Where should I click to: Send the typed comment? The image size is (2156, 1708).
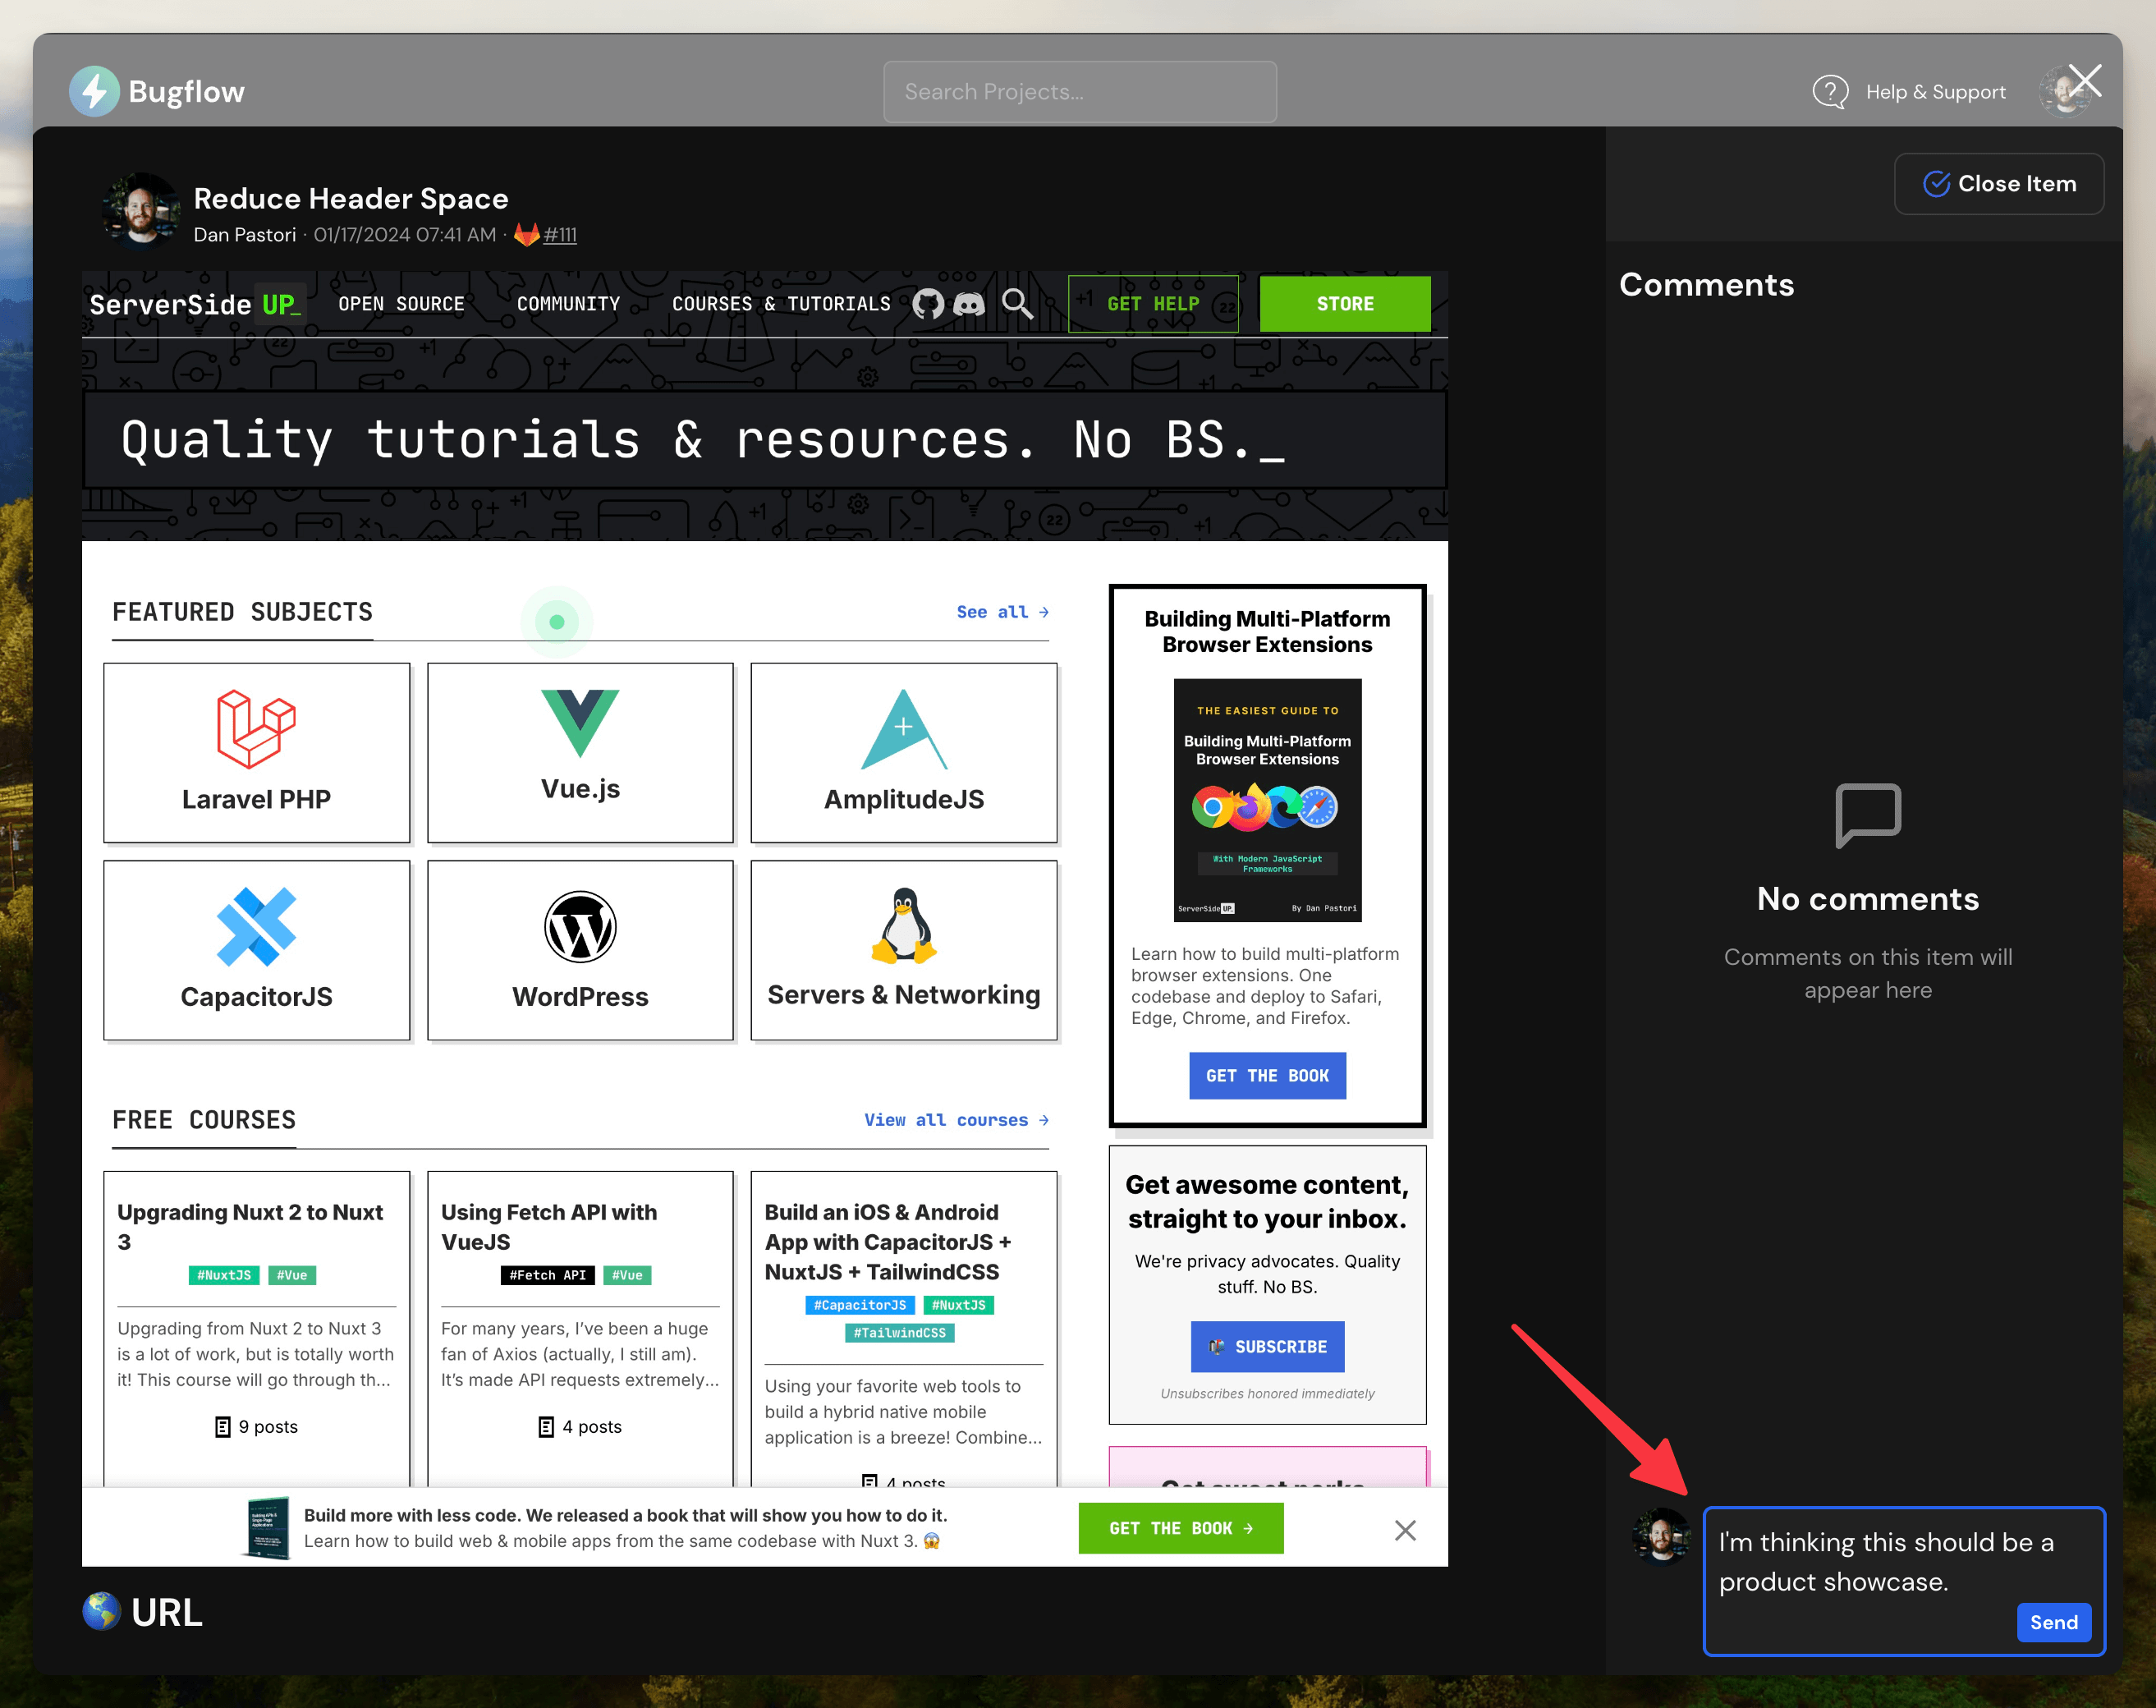pyautogui.click(x=2053, y=1622)
